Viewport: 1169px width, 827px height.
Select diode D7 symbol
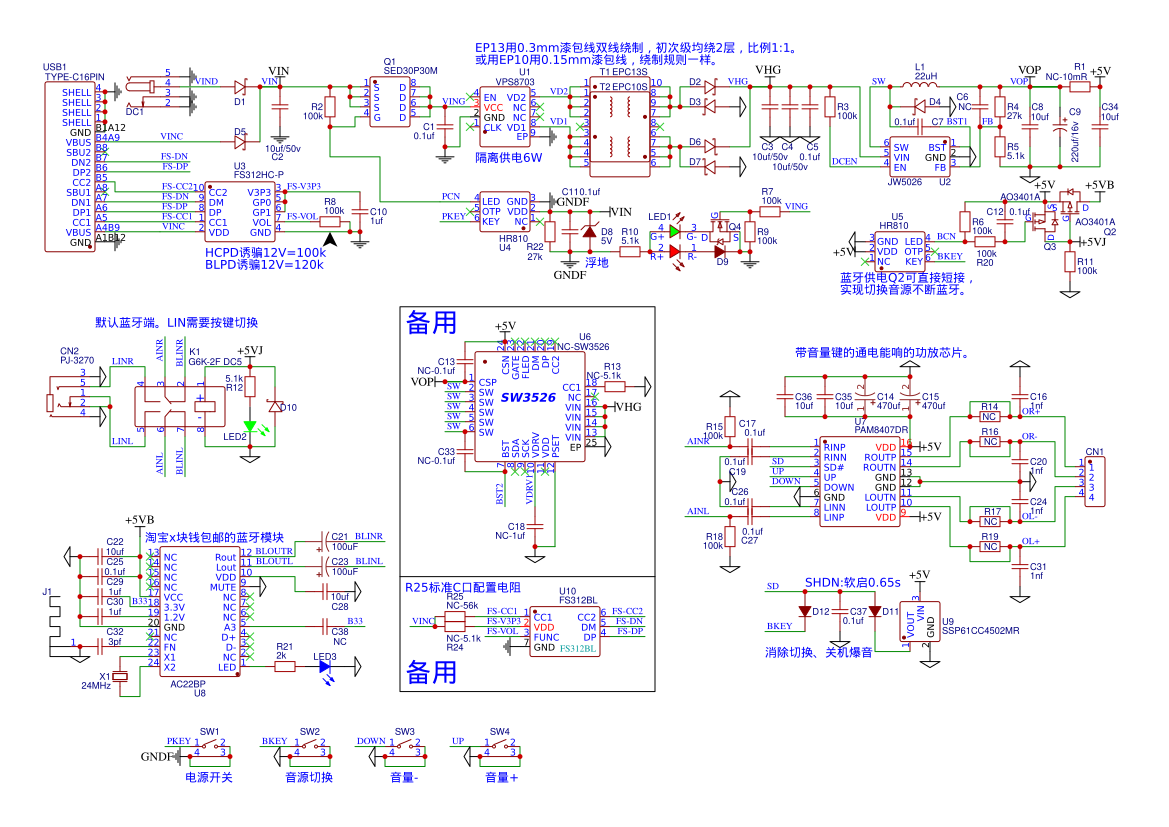710,167
